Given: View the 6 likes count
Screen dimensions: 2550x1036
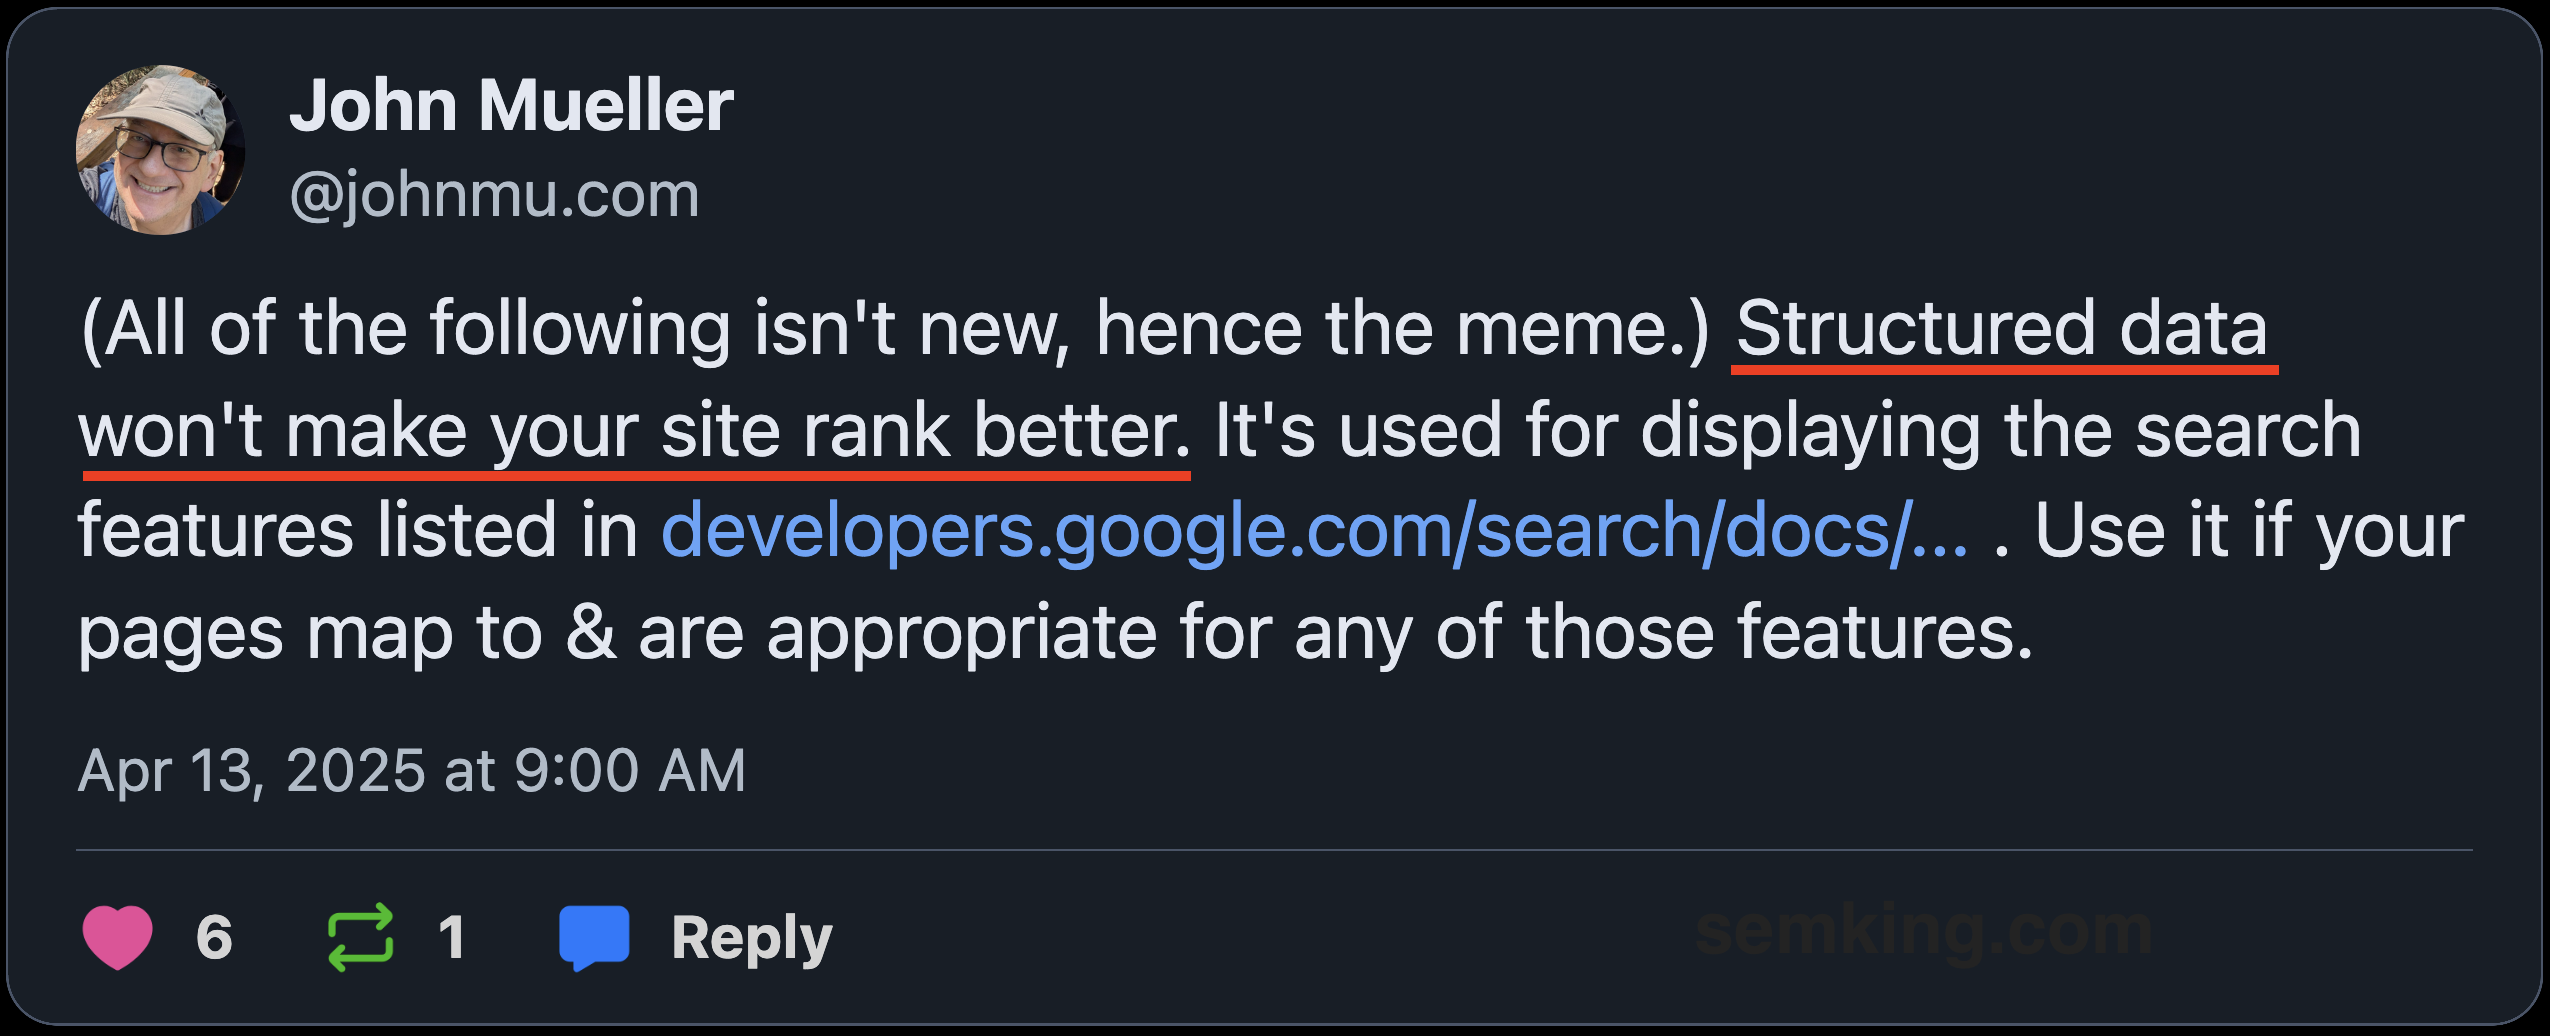Looking at the screenshot, I should pyautogui.click(x=214, y=937).
